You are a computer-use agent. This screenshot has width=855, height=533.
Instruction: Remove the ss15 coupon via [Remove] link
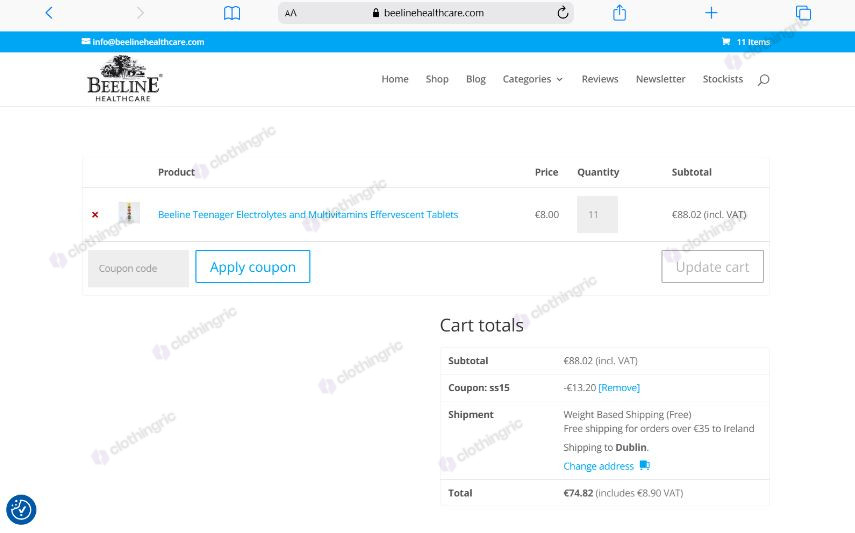click(619, 388)
